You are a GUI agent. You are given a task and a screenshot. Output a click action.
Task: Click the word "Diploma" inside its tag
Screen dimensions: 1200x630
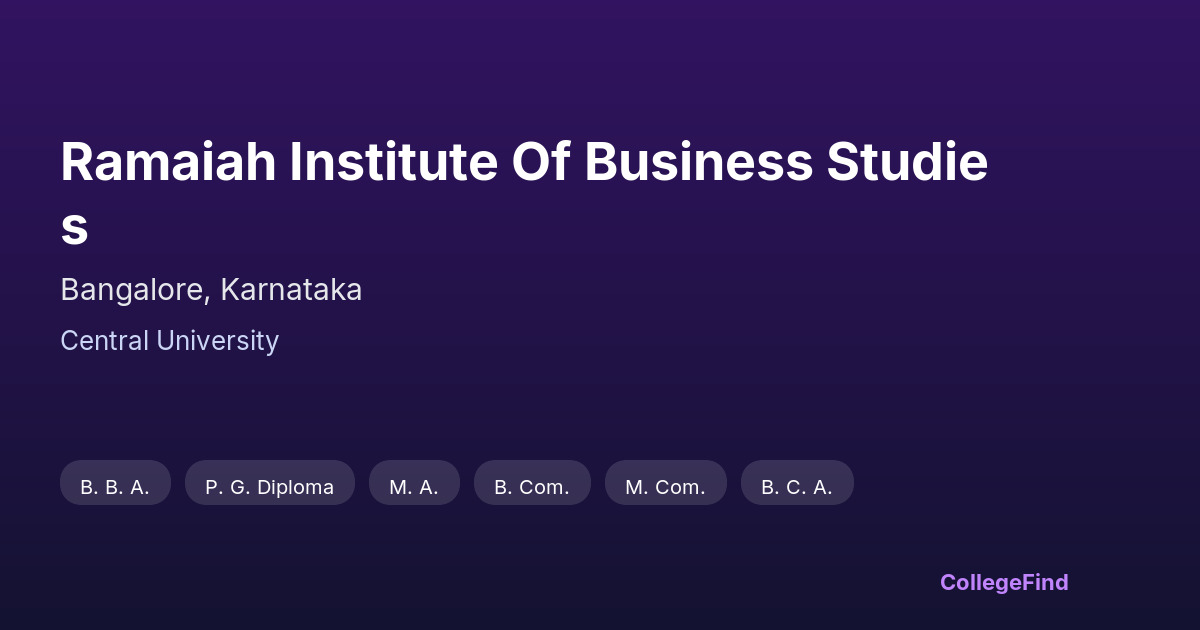click(296, 487)
